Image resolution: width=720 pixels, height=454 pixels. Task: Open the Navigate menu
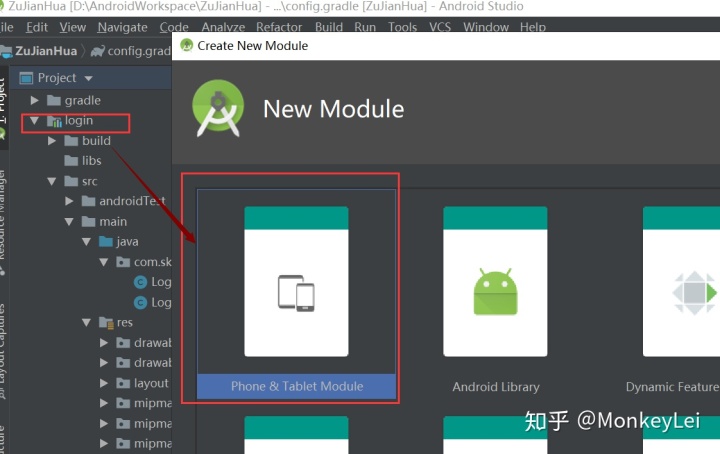pos(122,28)
